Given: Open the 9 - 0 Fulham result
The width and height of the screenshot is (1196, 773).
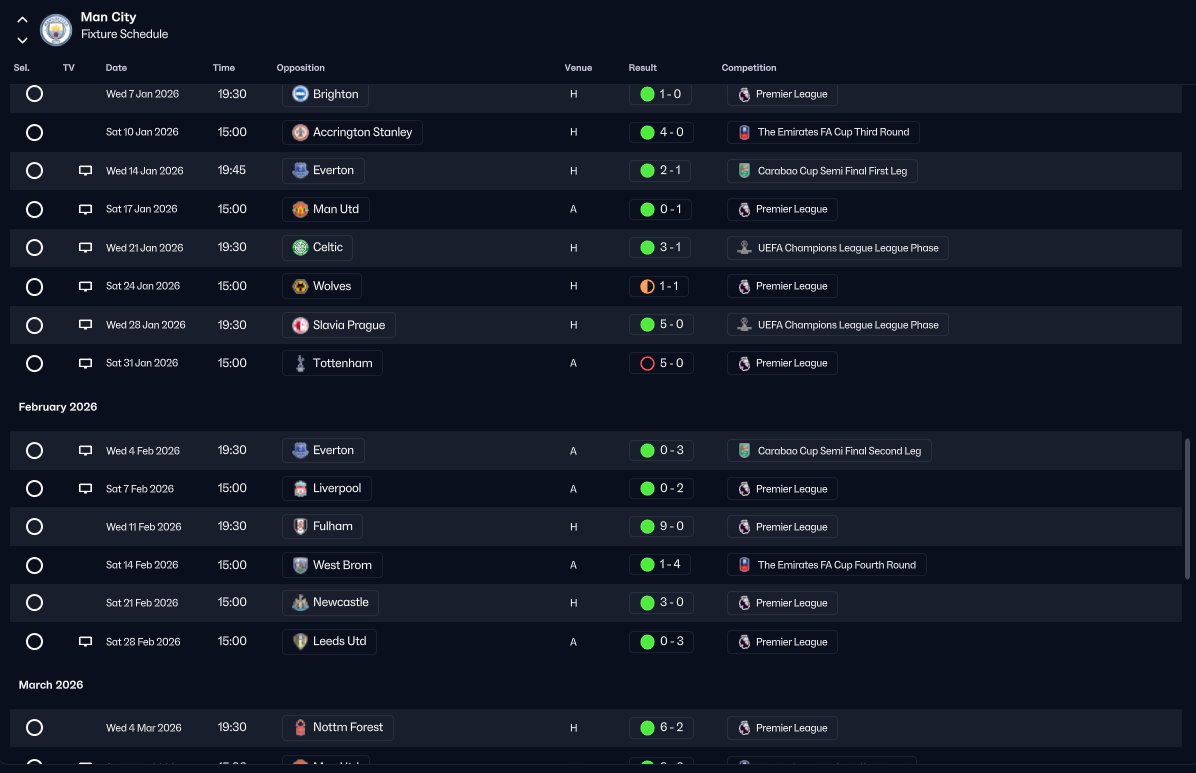Looking at the screenshot, I should [661, 527].
